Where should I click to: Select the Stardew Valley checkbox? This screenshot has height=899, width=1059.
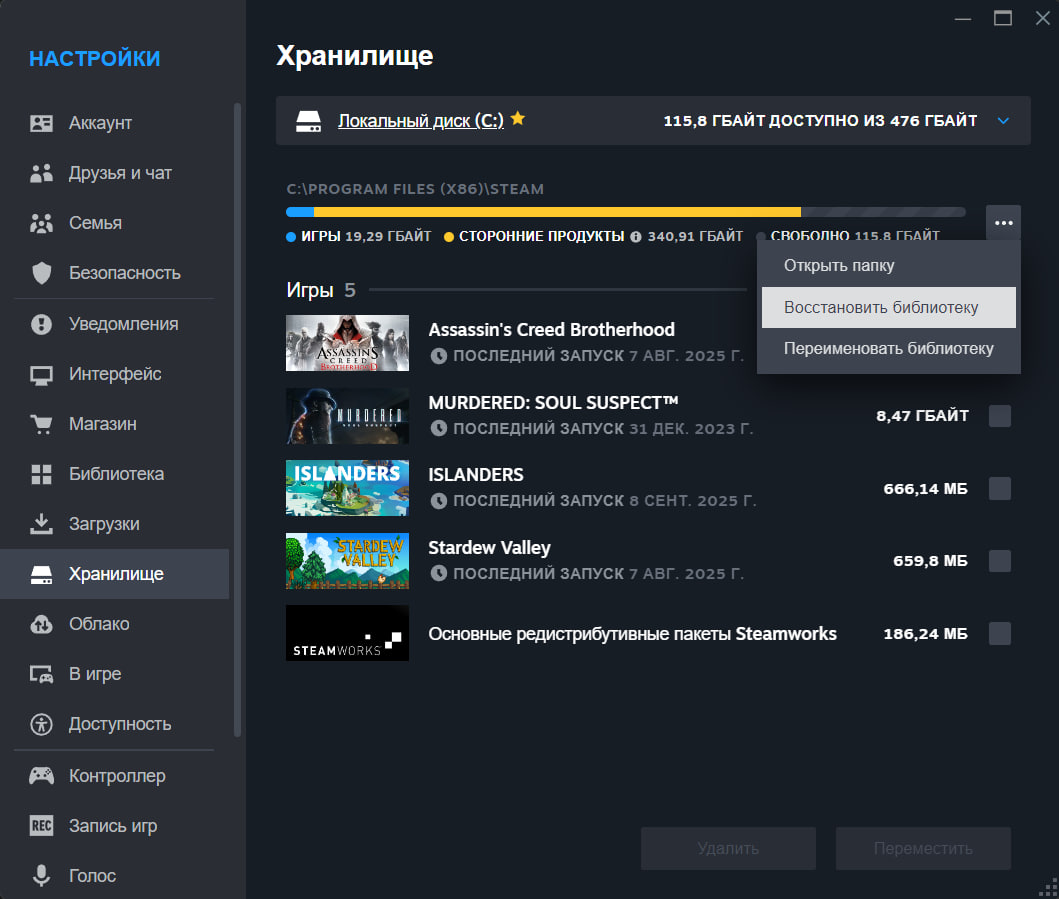point(1000,561)
